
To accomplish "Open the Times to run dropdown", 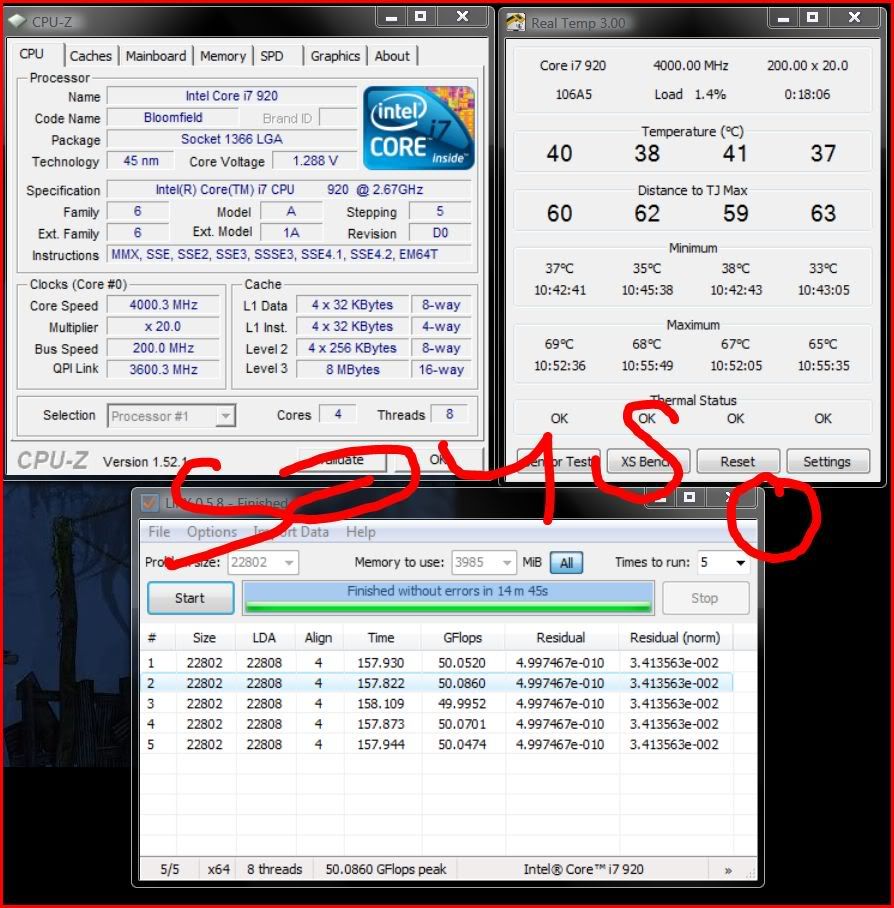I will point(740,563).
